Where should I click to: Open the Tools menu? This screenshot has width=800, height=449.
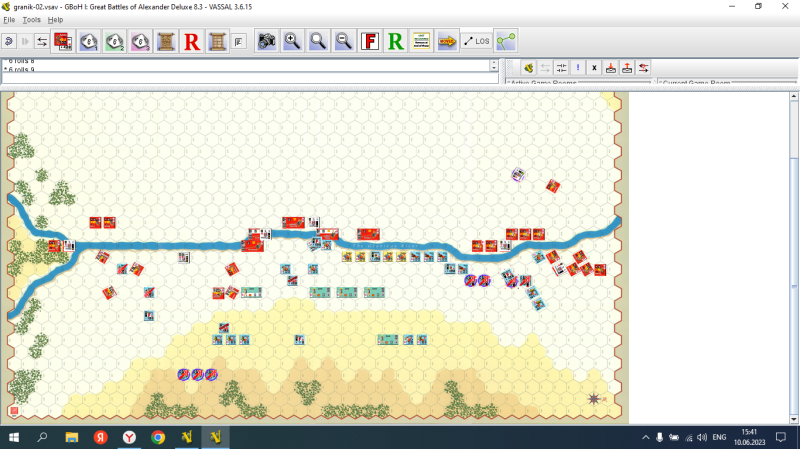[31, 19]
